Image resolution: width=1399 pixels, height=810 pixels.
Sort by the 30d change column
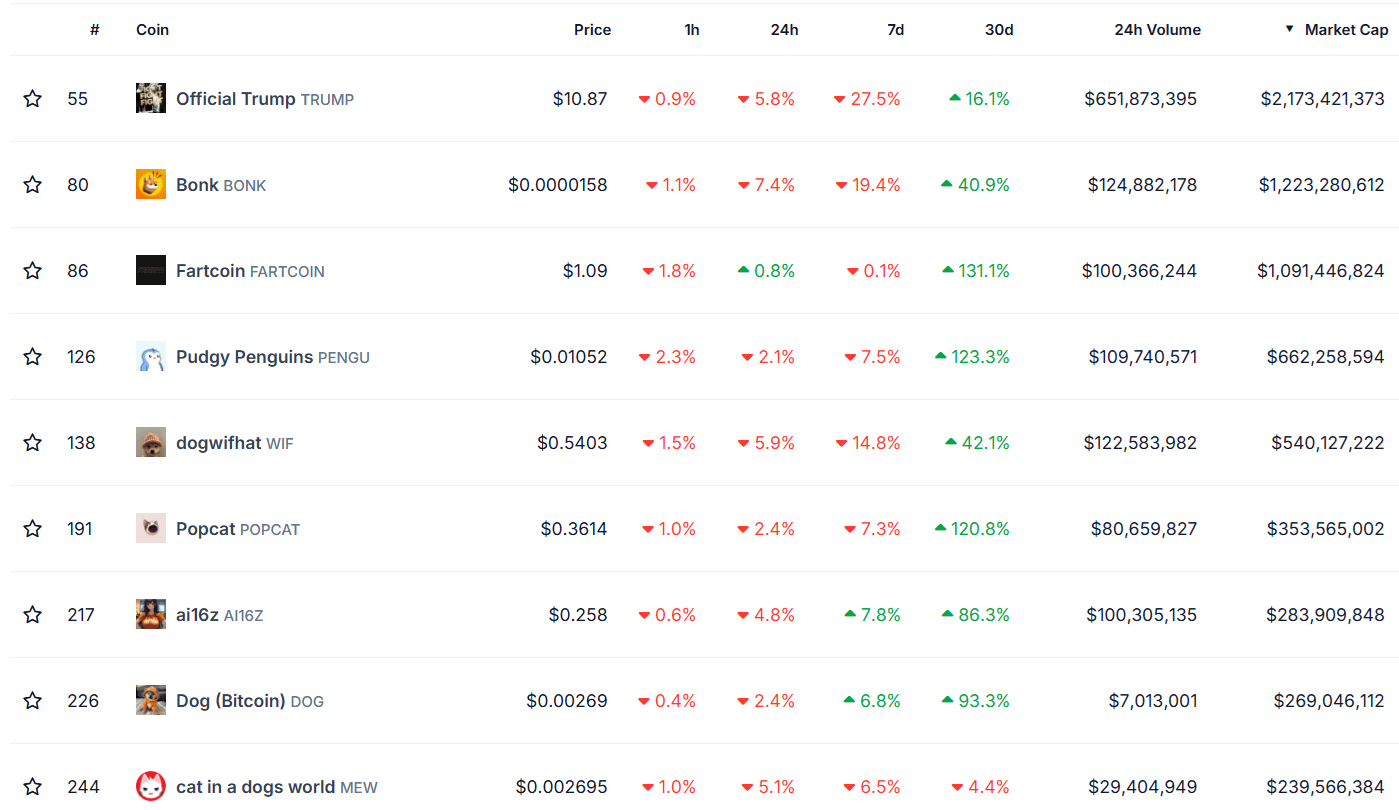(x=998, y=30)
